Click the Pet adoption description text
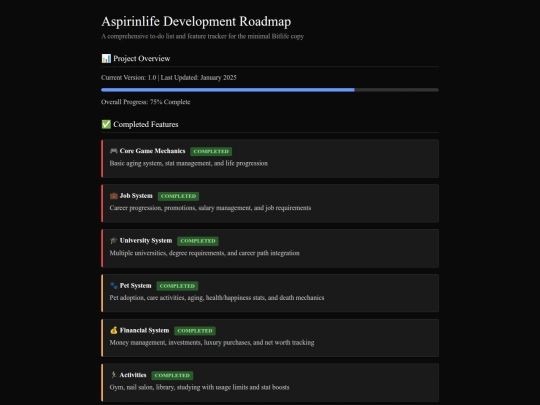This screenshot has width=540, height=405. point(217,298)
